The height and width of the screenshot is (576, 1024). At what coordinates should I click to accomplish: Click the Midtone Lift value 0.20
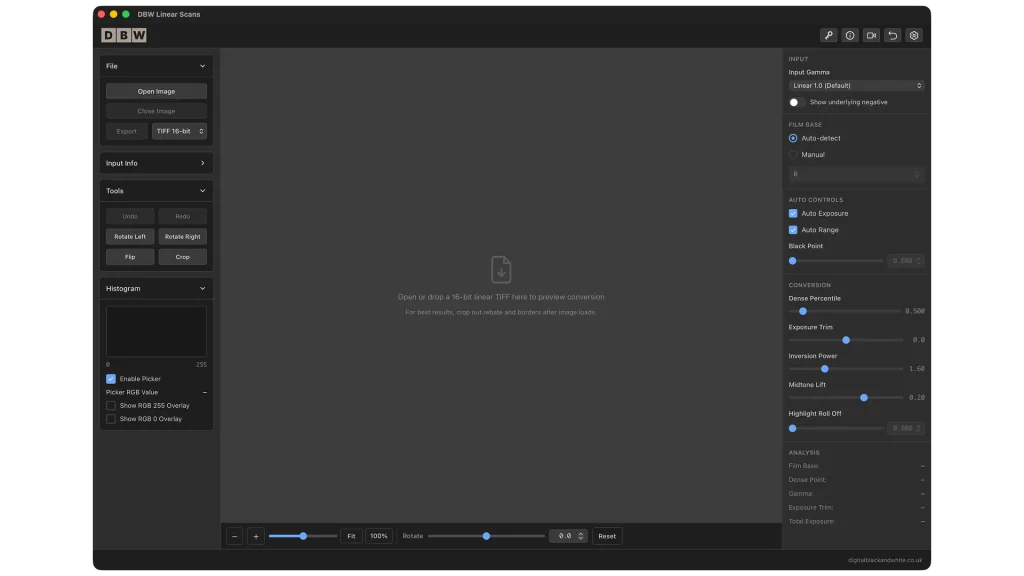point(916,398)
